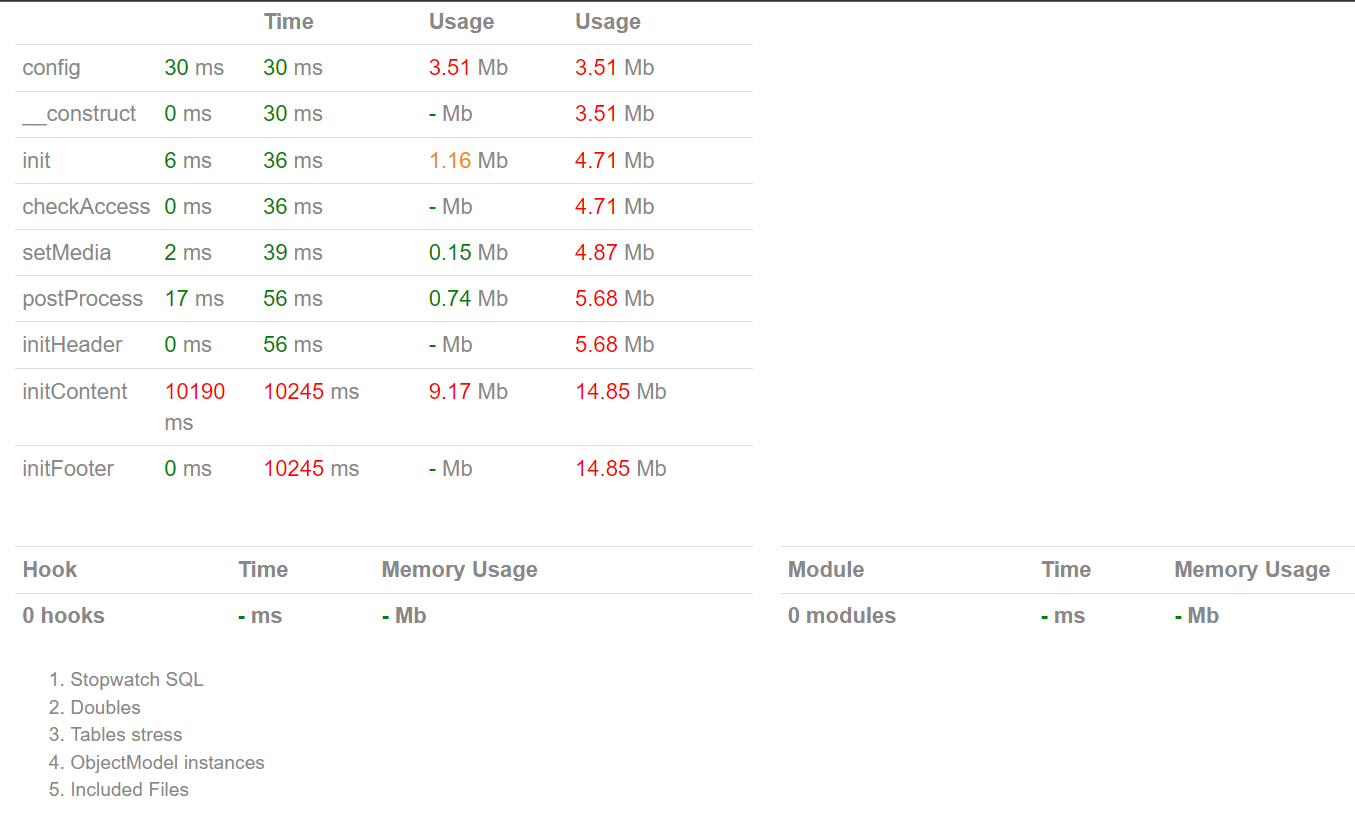Screen dimensions: 1355x832
Task: Click the Hook column header
Action: click(50, 569)
